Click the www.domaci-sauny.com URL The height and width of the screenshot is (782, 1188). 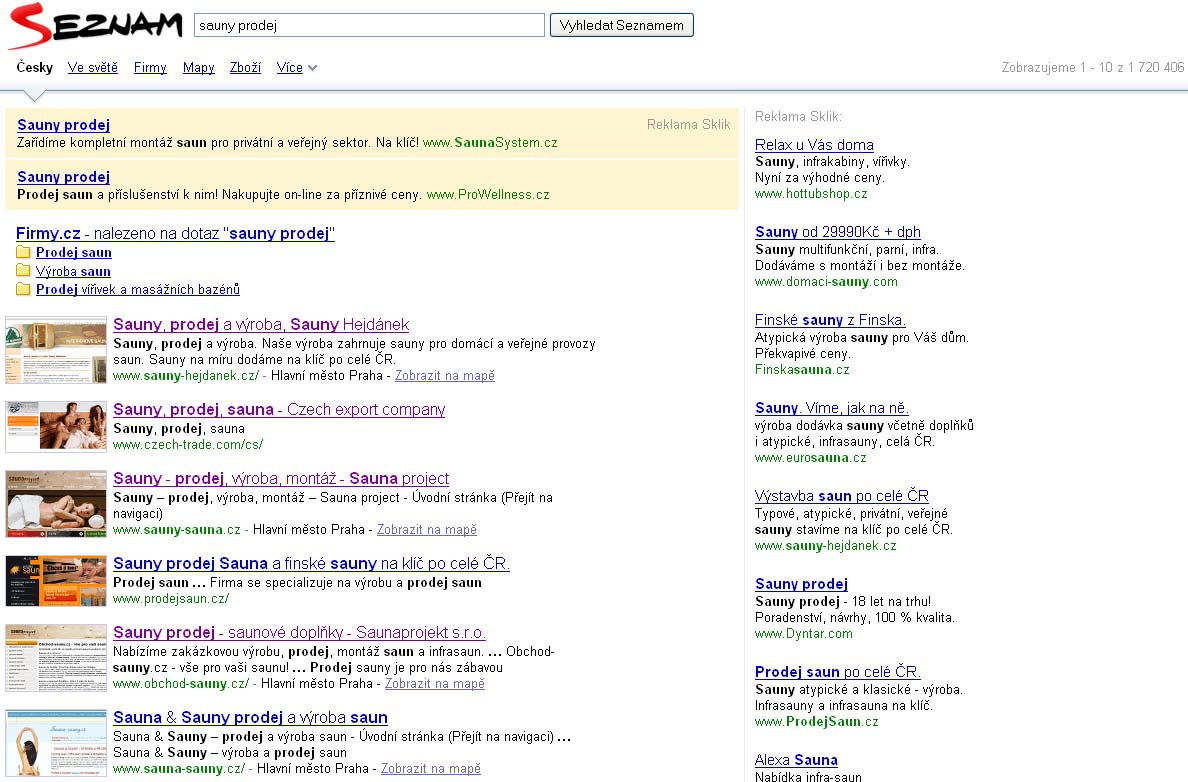(x=826, y=282)
